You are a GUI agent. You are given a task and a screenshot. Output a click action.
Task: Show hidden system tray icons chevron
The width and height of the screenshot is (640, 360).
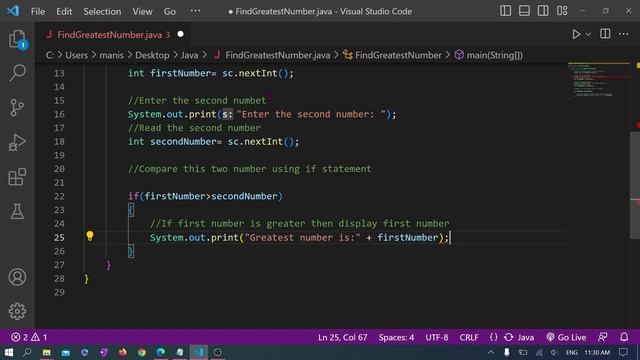491,352
